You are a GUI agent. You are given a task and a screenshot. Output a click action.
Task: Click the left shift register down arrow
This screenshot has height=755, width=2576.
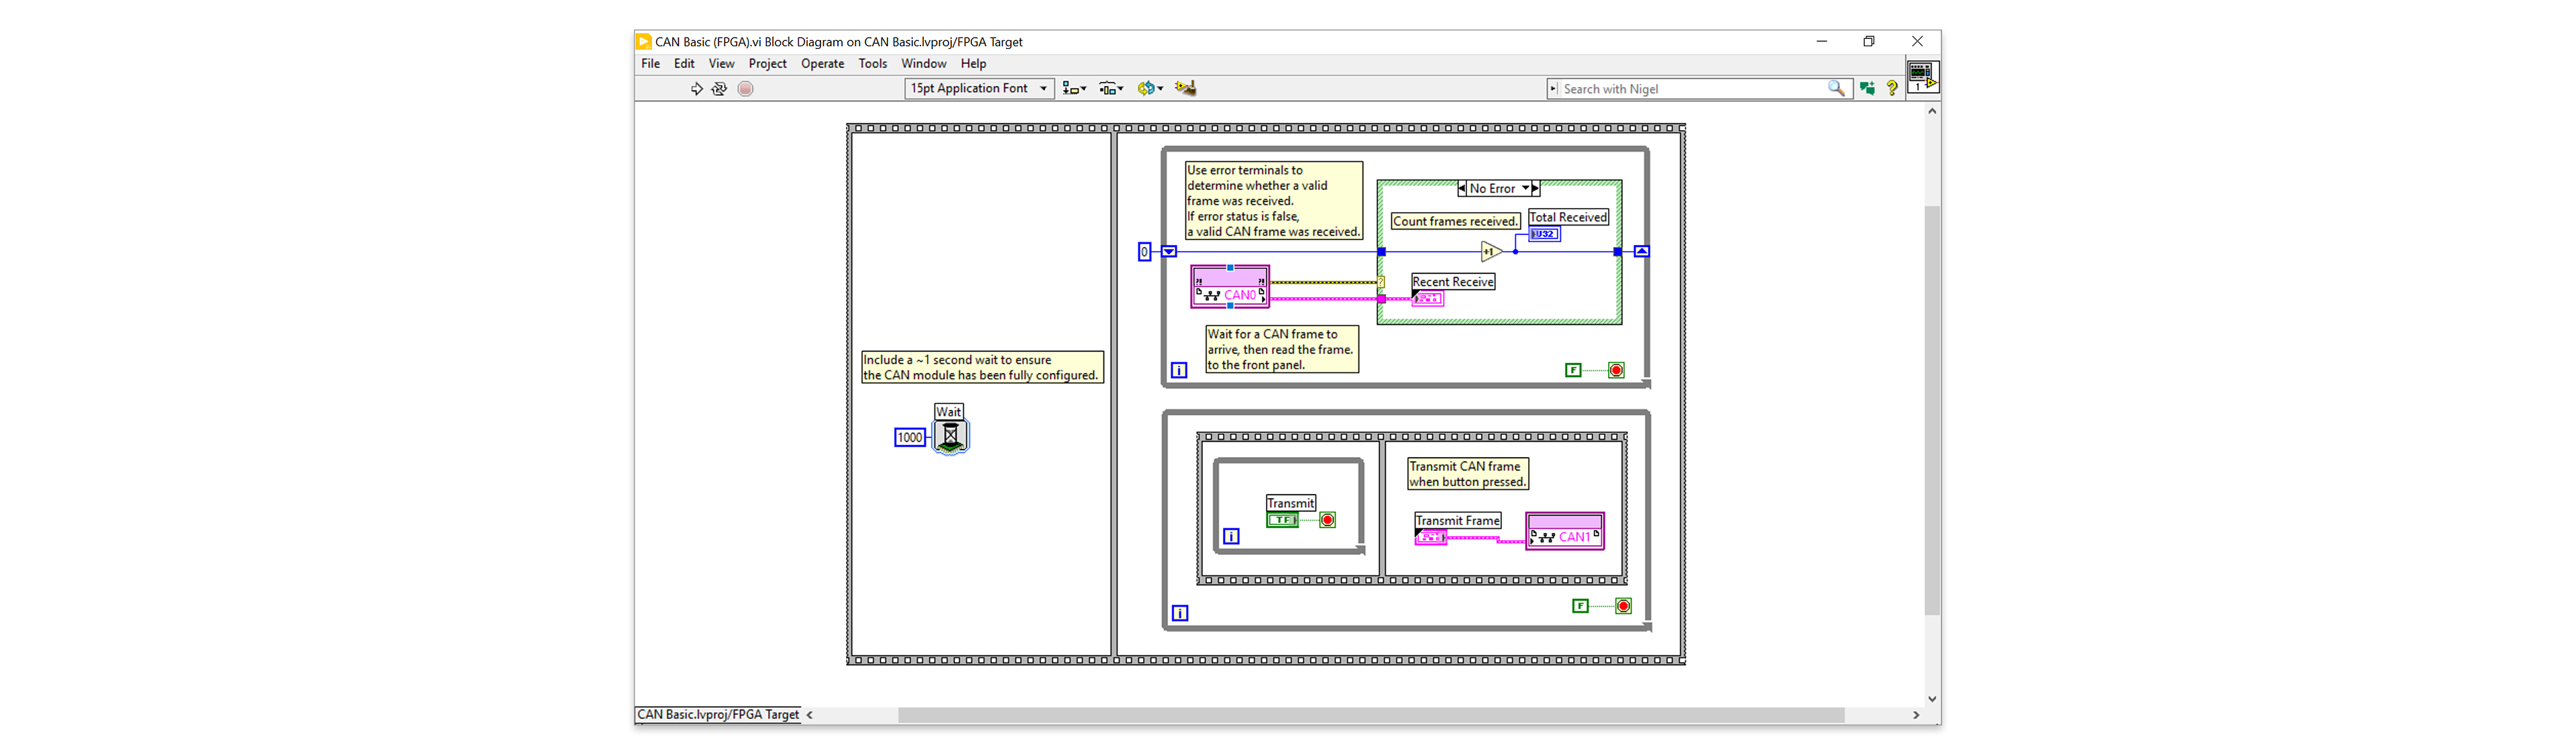1169,252
